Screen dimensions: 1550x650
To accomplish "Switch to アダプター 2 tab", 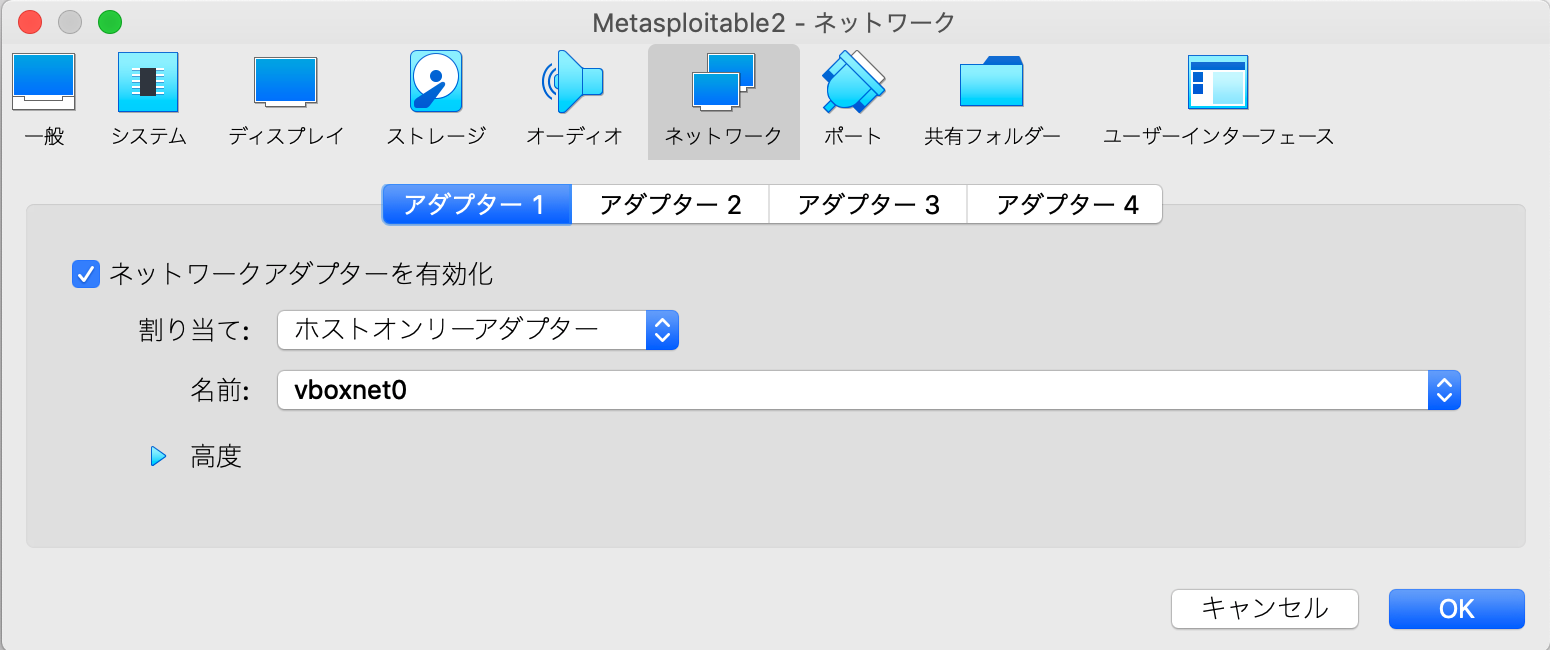I will pos(670,205).
